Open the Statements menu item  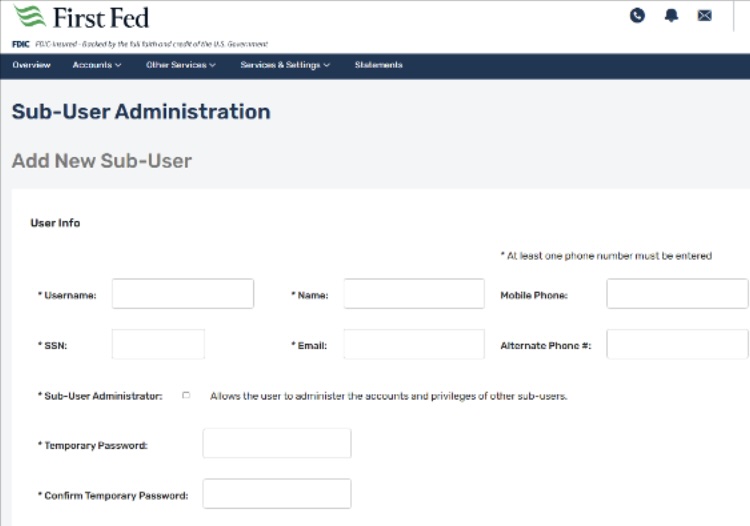point(378,65)
